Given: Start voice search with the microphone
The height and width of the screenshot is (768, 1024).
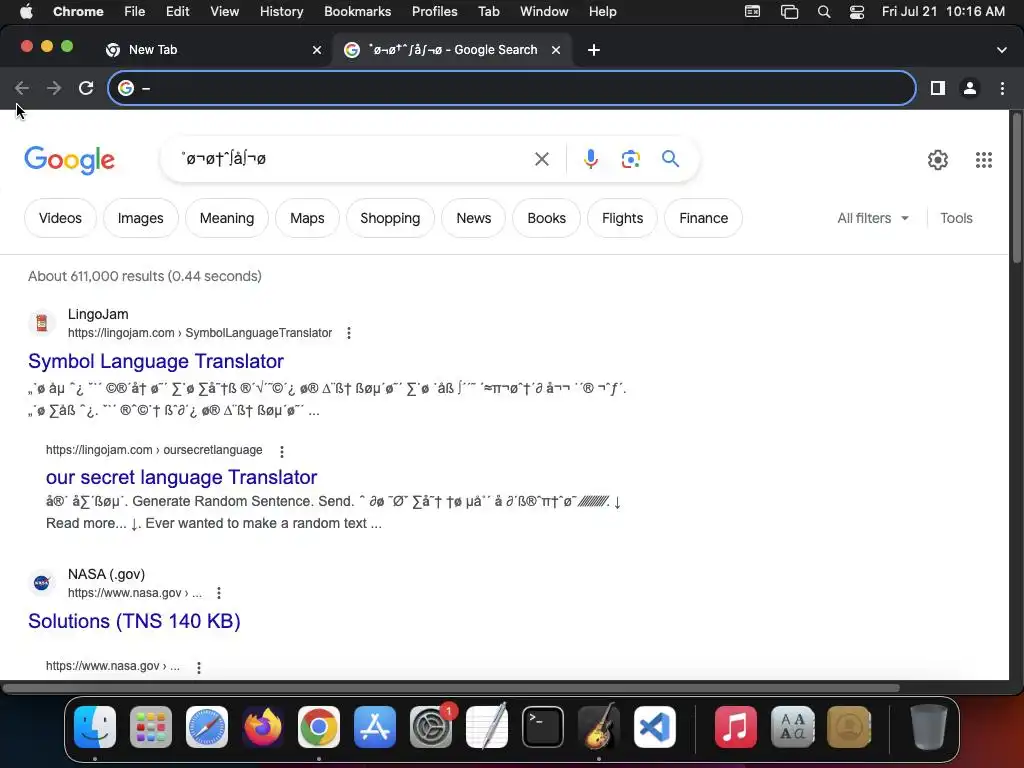Looking at the screenshot, I should tap(590, 159).
